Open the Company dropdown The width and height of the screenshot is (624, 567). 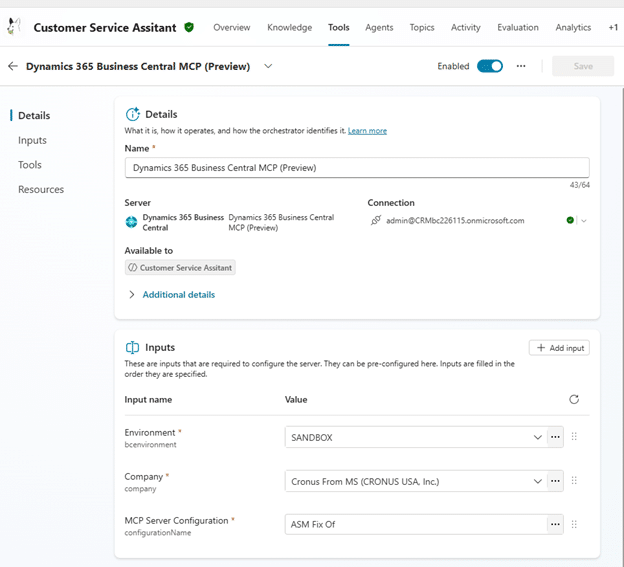click(x=538, y=481)
